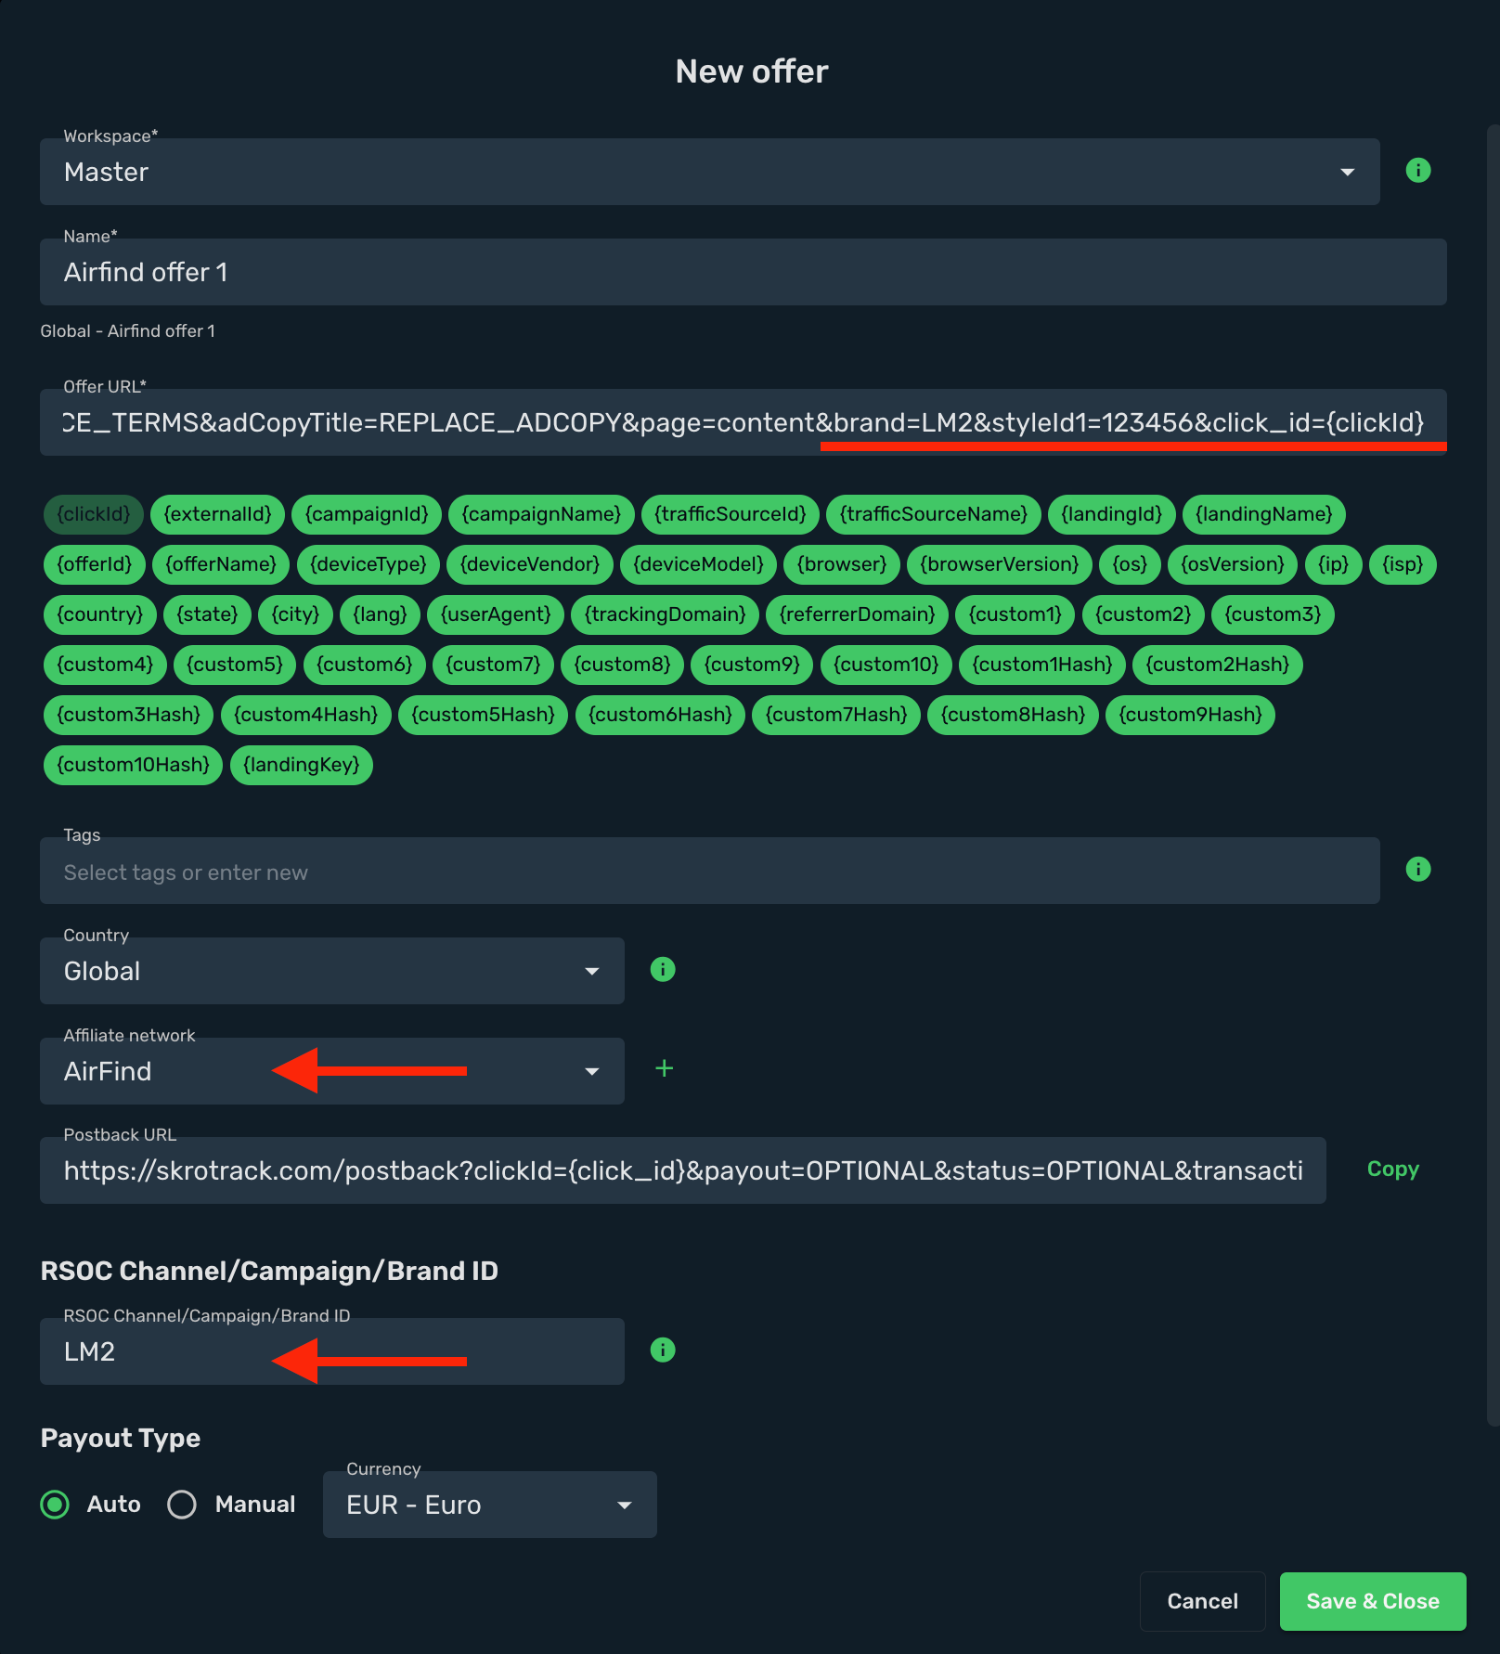Insert the {trackingDomain} token

(665, 614)
